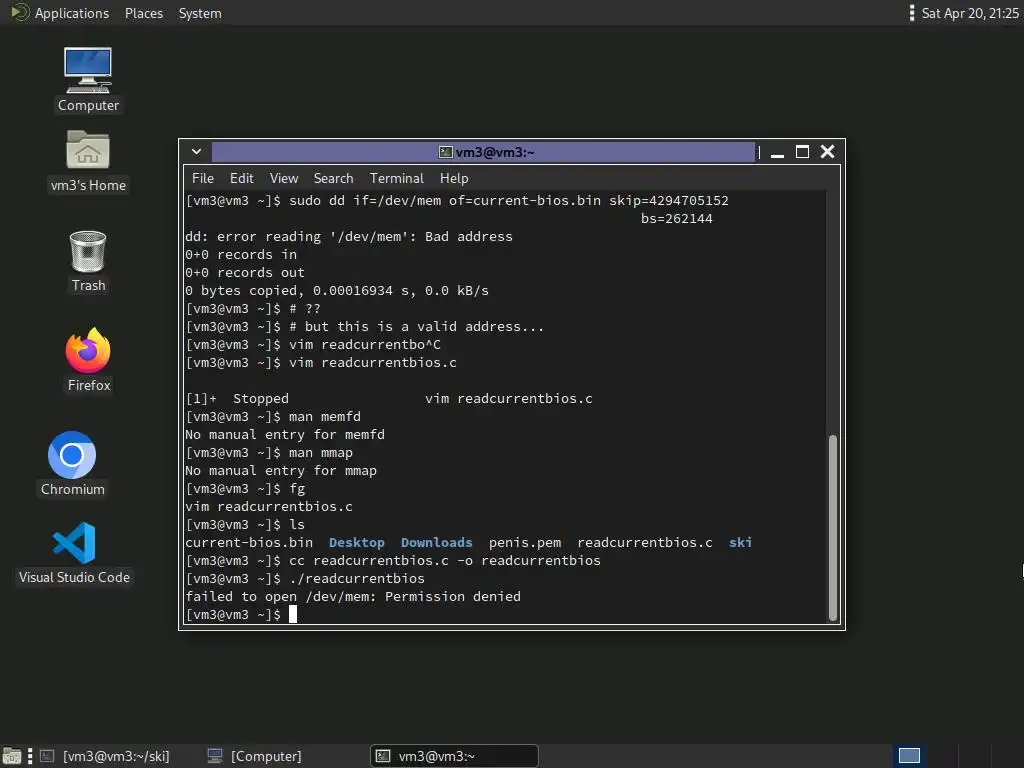Open the Trash desktop icon

click(x=88, y=261)
